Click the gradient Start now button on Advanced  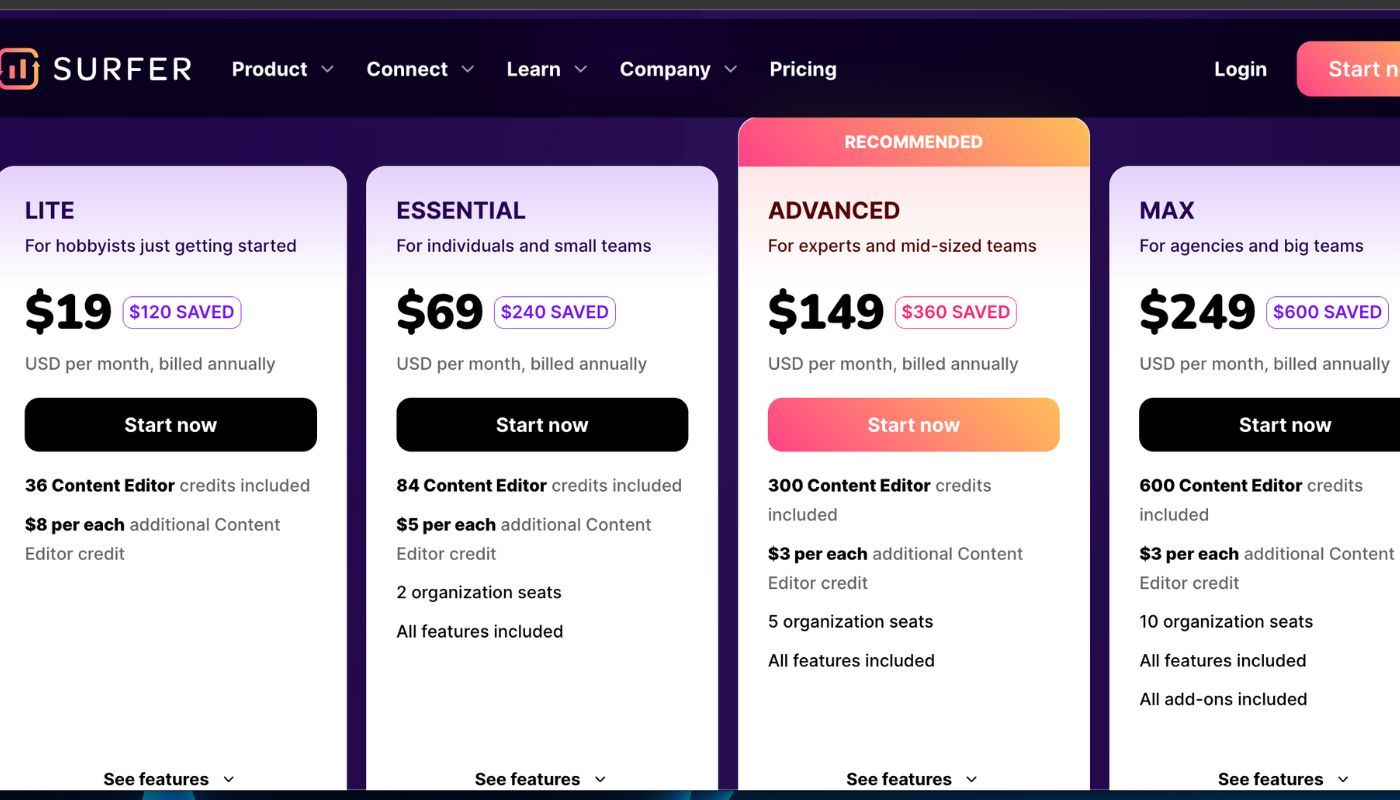pos(913,424)
